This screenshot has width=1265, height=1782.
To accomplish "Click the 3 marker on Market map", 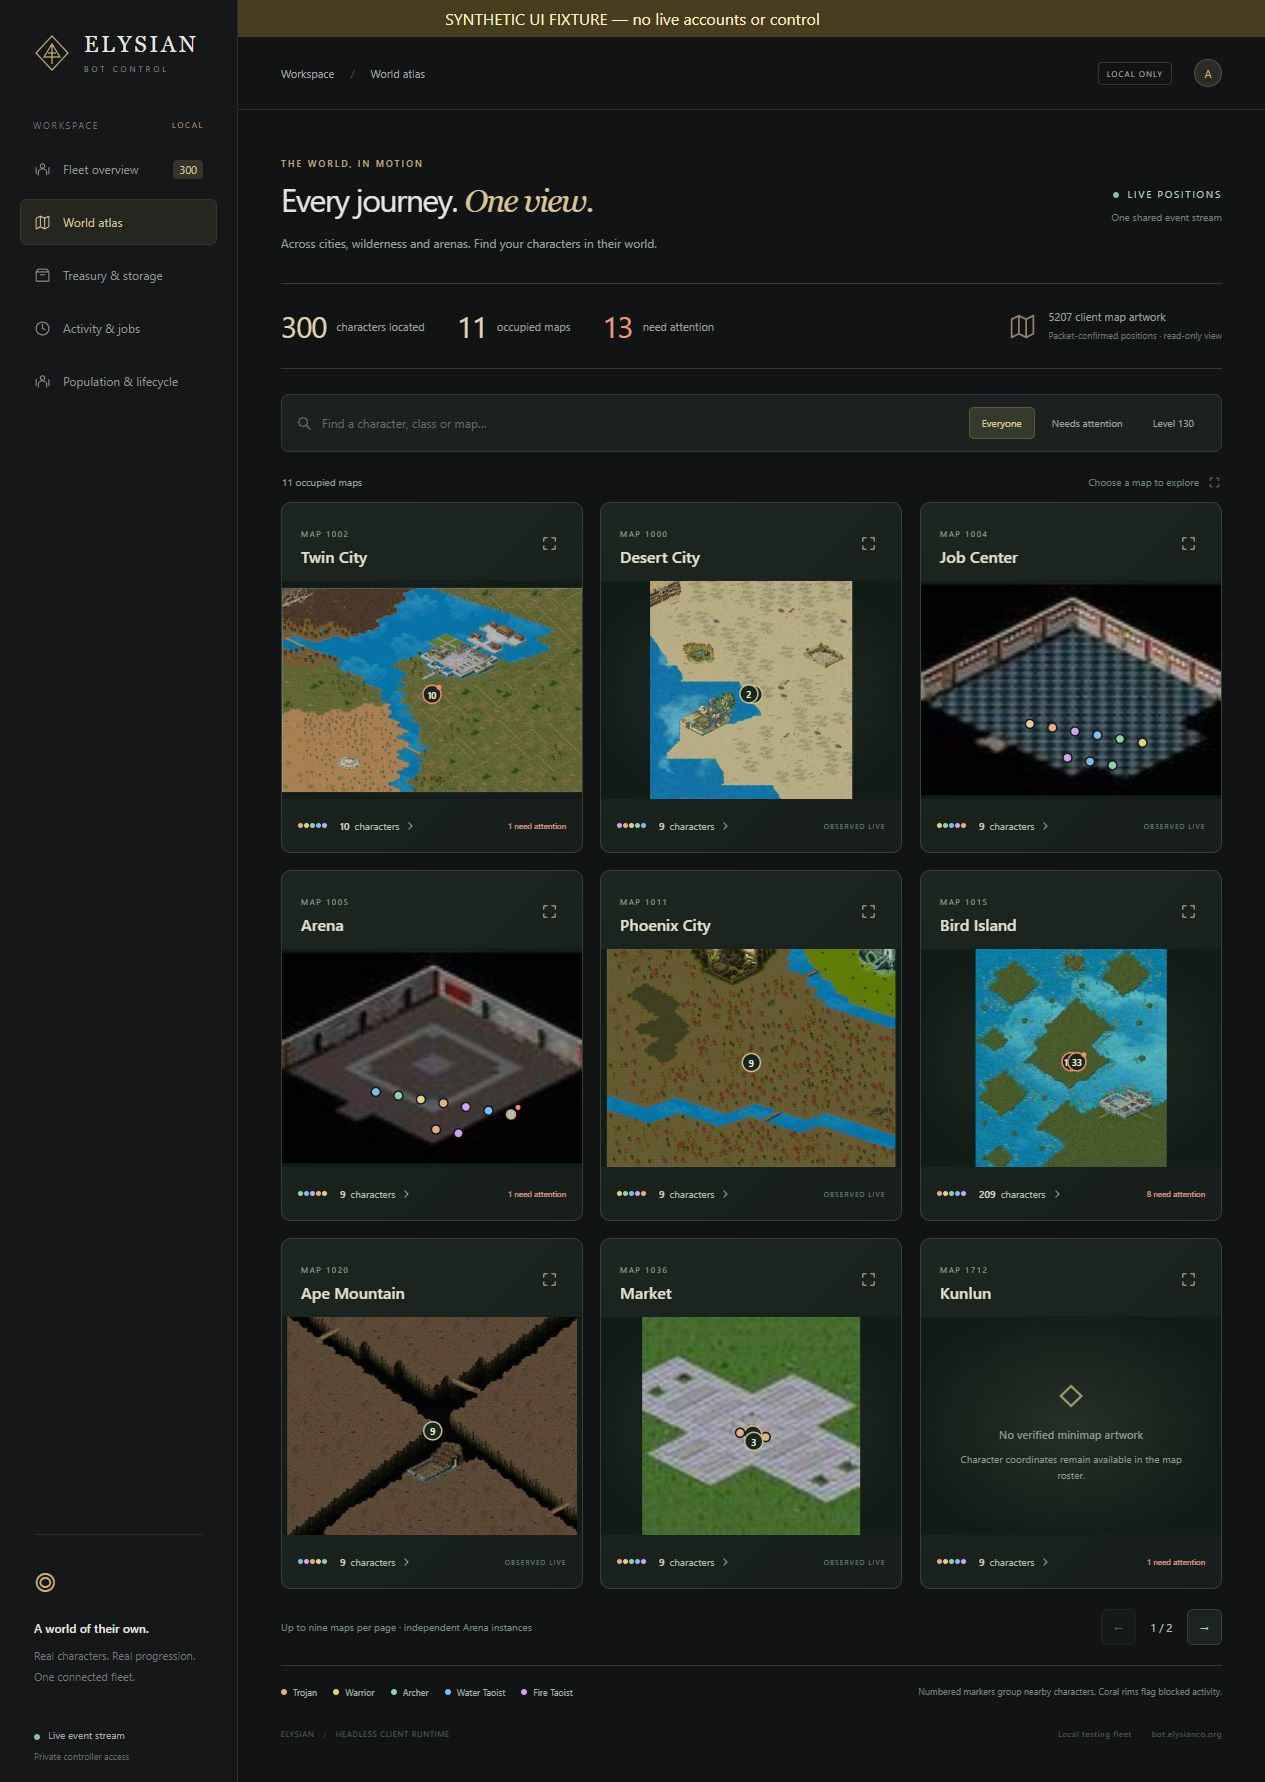I will pos(754,1441).
